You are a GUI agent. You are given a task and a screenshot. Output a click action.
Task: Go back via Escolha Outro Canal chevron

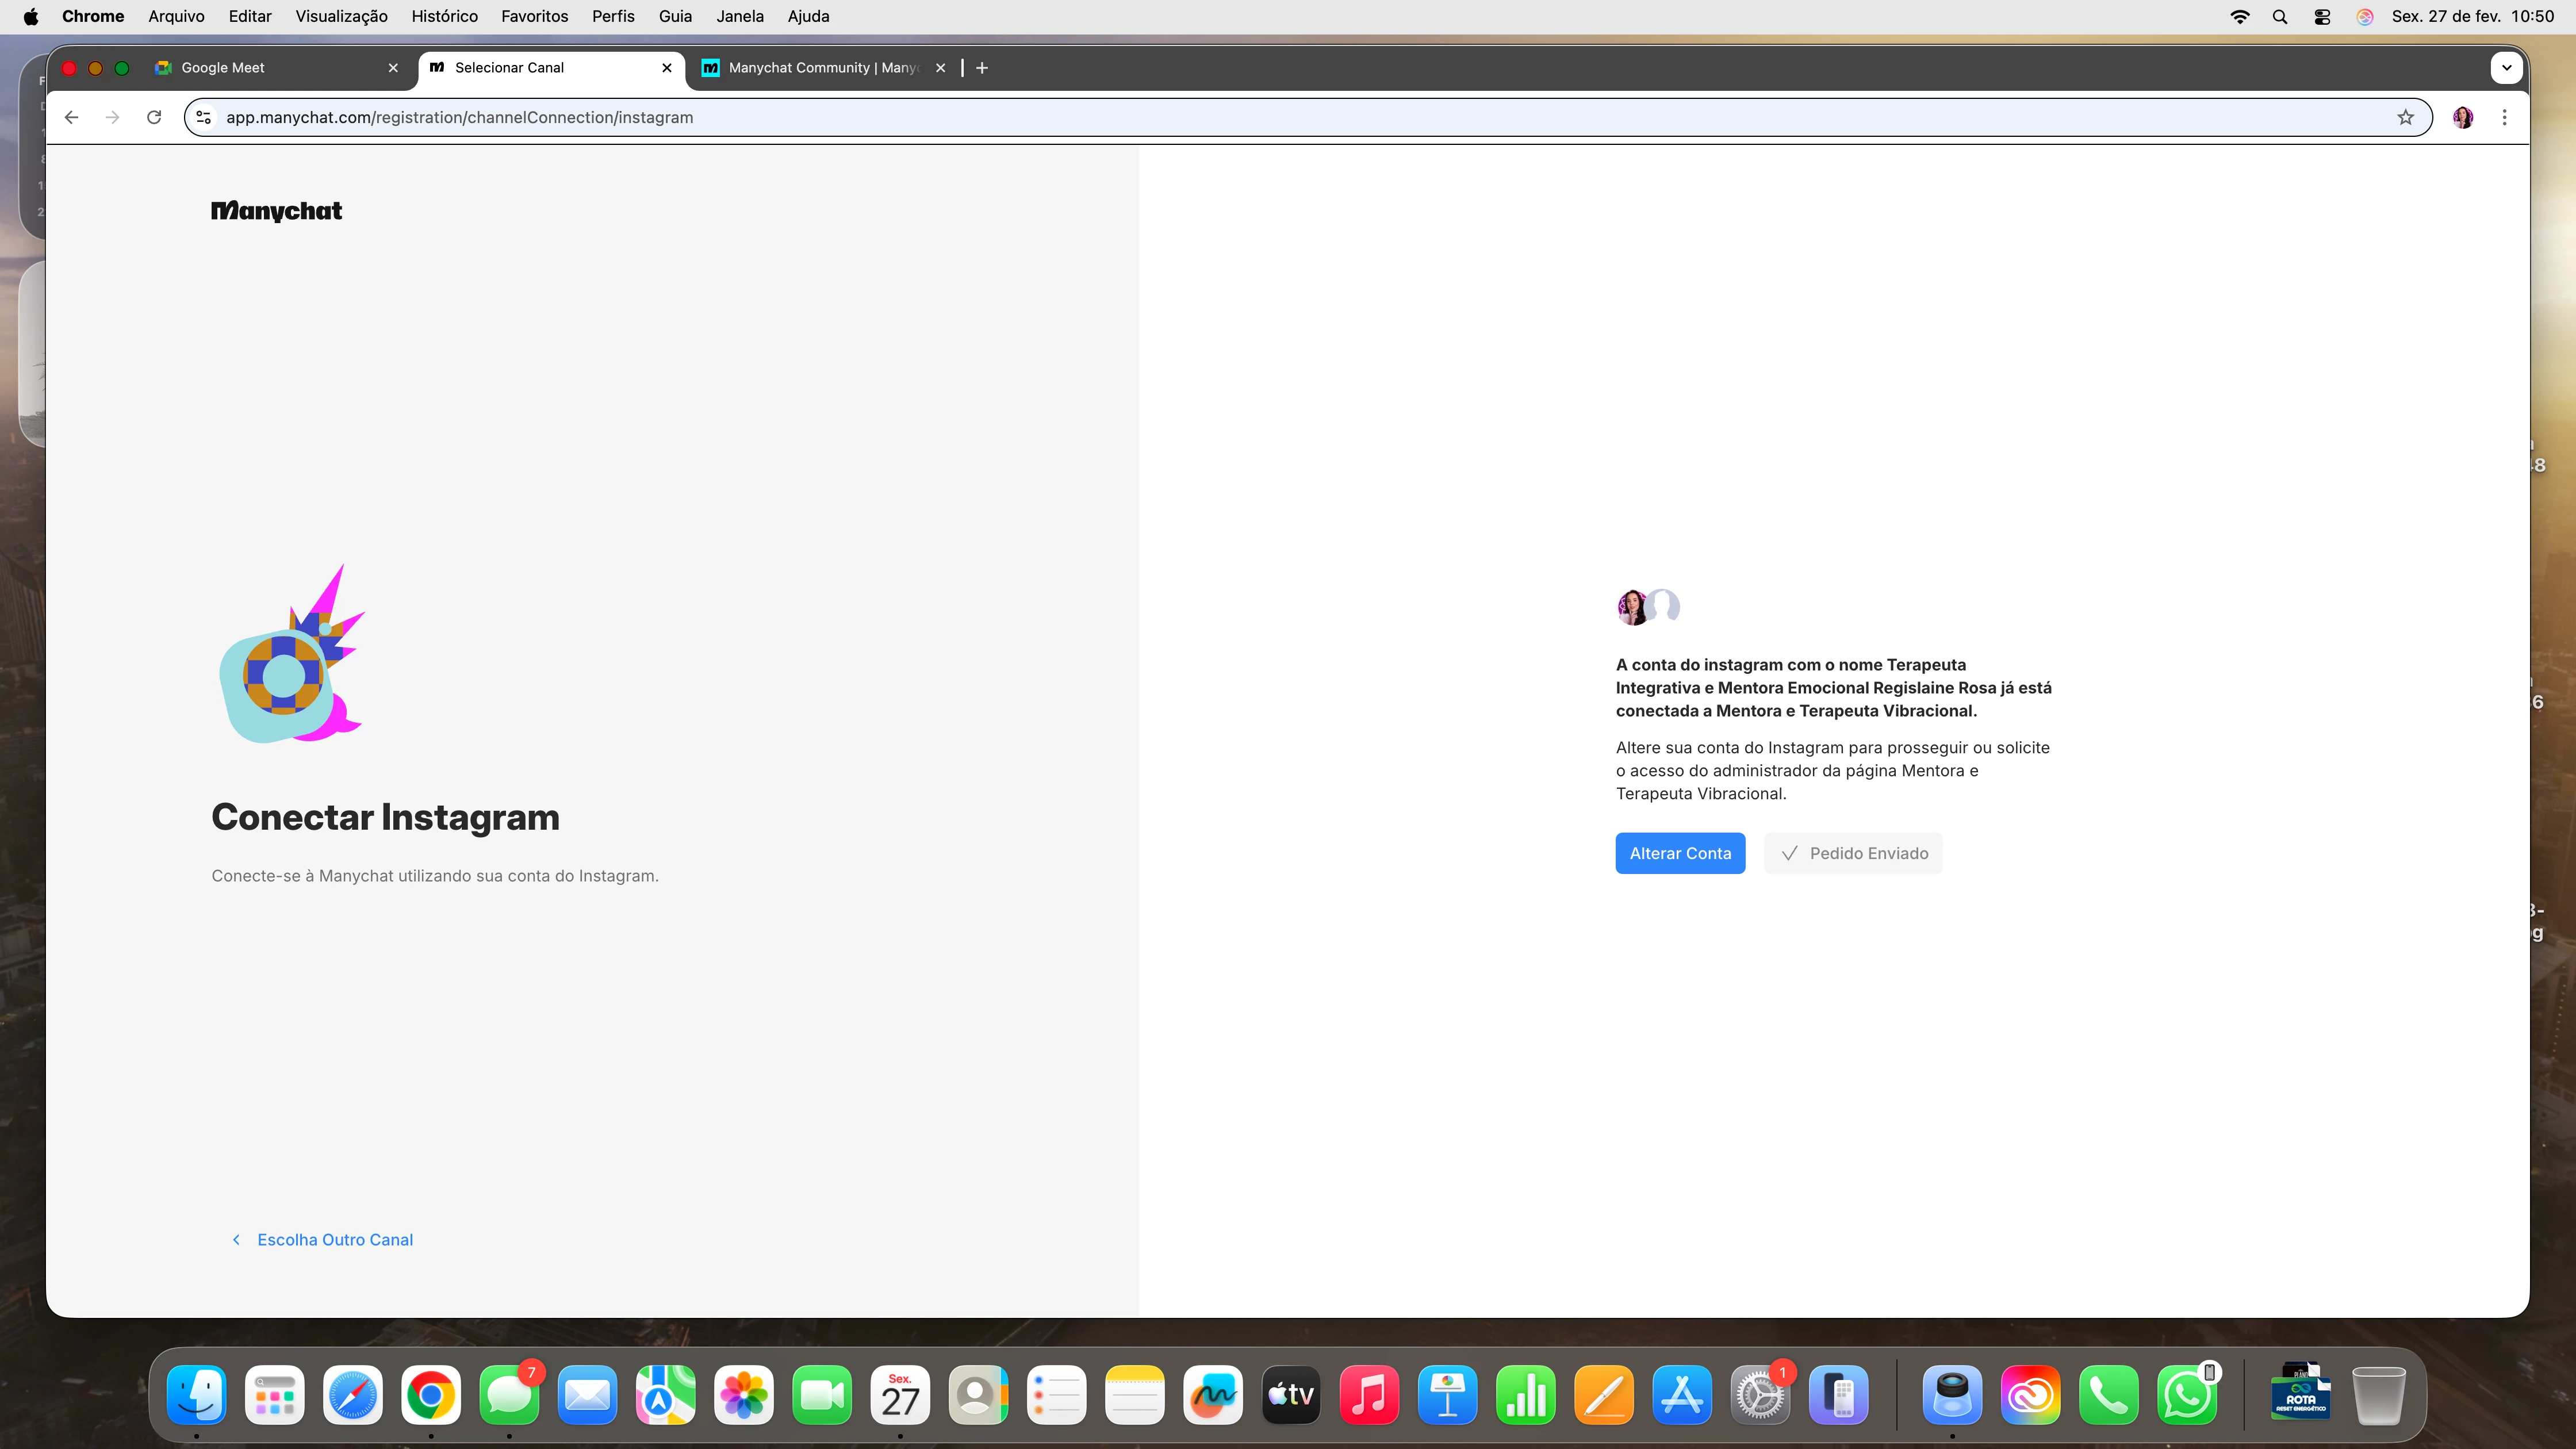[236, 1240]
